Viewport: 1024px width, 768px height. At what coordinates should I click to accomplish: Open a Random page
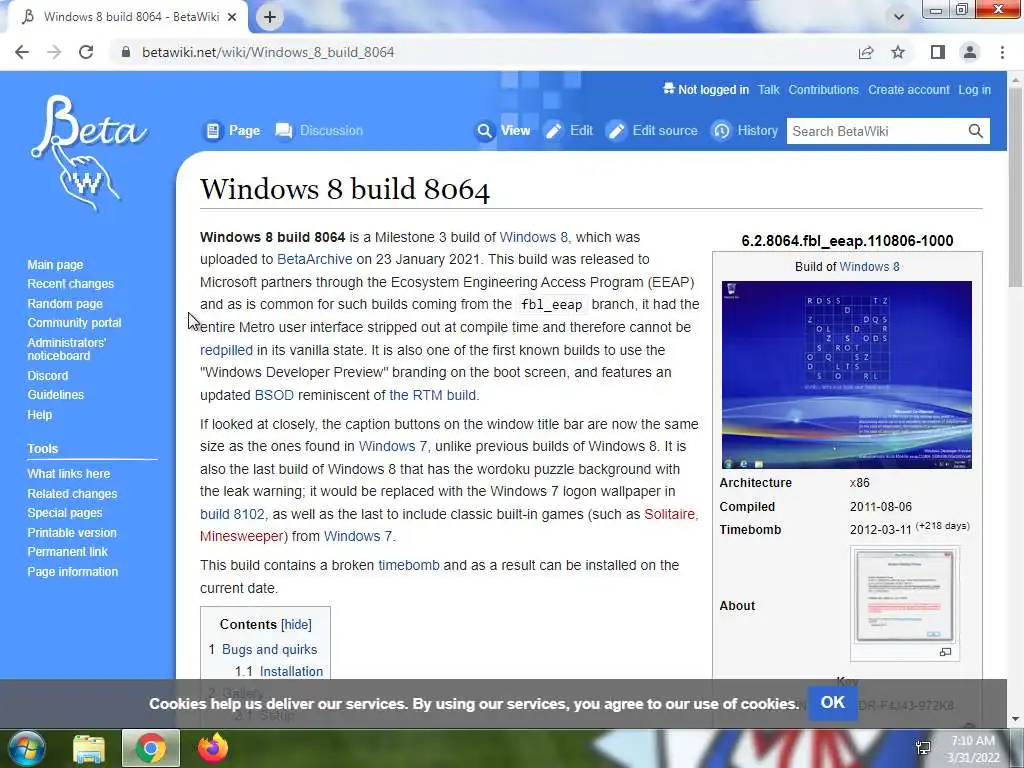click(x=65, y=303)
